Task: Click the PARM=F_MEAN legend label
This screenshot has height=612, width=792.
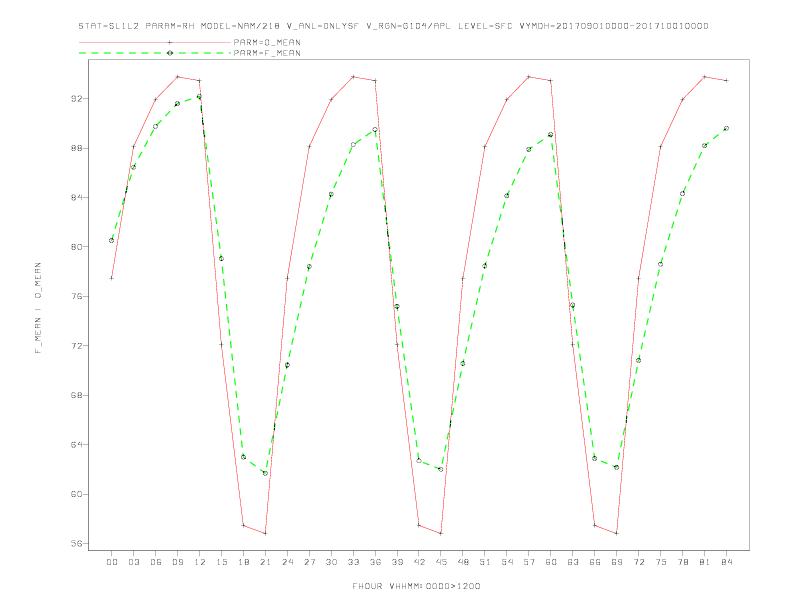Action: coord(267,53)
